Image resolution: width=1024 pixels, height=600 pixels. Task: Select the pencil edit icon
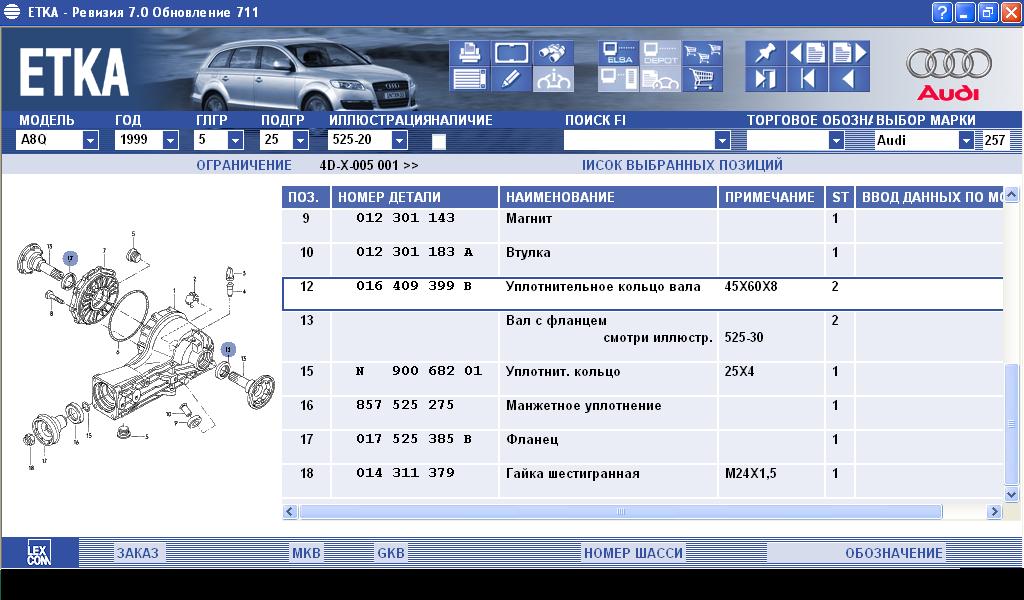pos(511,78)
